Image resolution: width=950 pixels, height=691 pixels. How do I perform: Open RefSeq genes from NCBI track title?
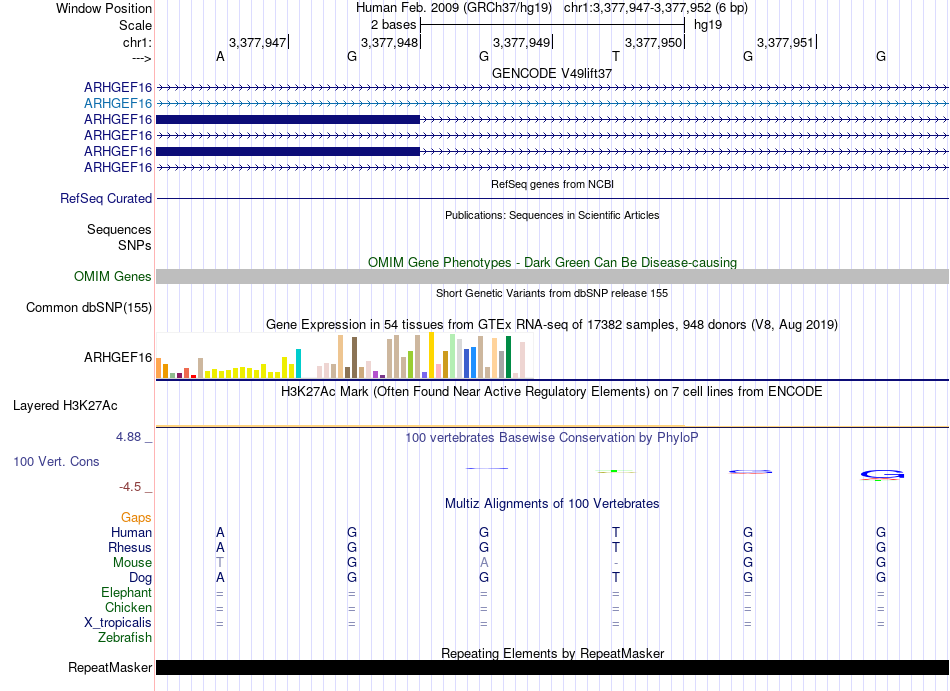pyautogui.click(x=552, y=184)
